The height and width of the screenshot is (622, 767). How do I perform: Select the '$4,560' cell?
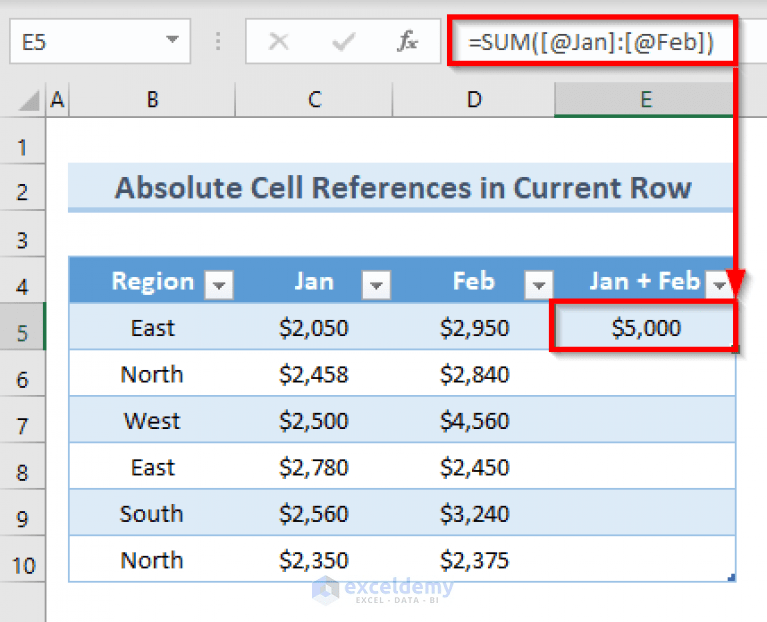click(x=474, y=420)
